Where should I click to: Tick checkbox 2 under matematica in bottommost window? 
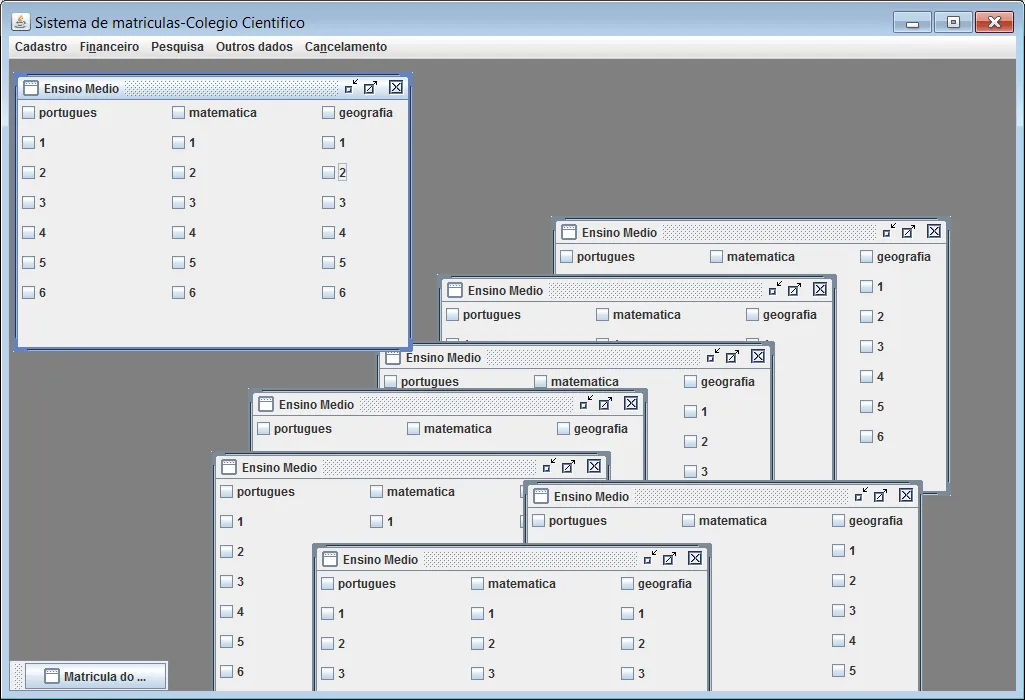pos(483,644)
